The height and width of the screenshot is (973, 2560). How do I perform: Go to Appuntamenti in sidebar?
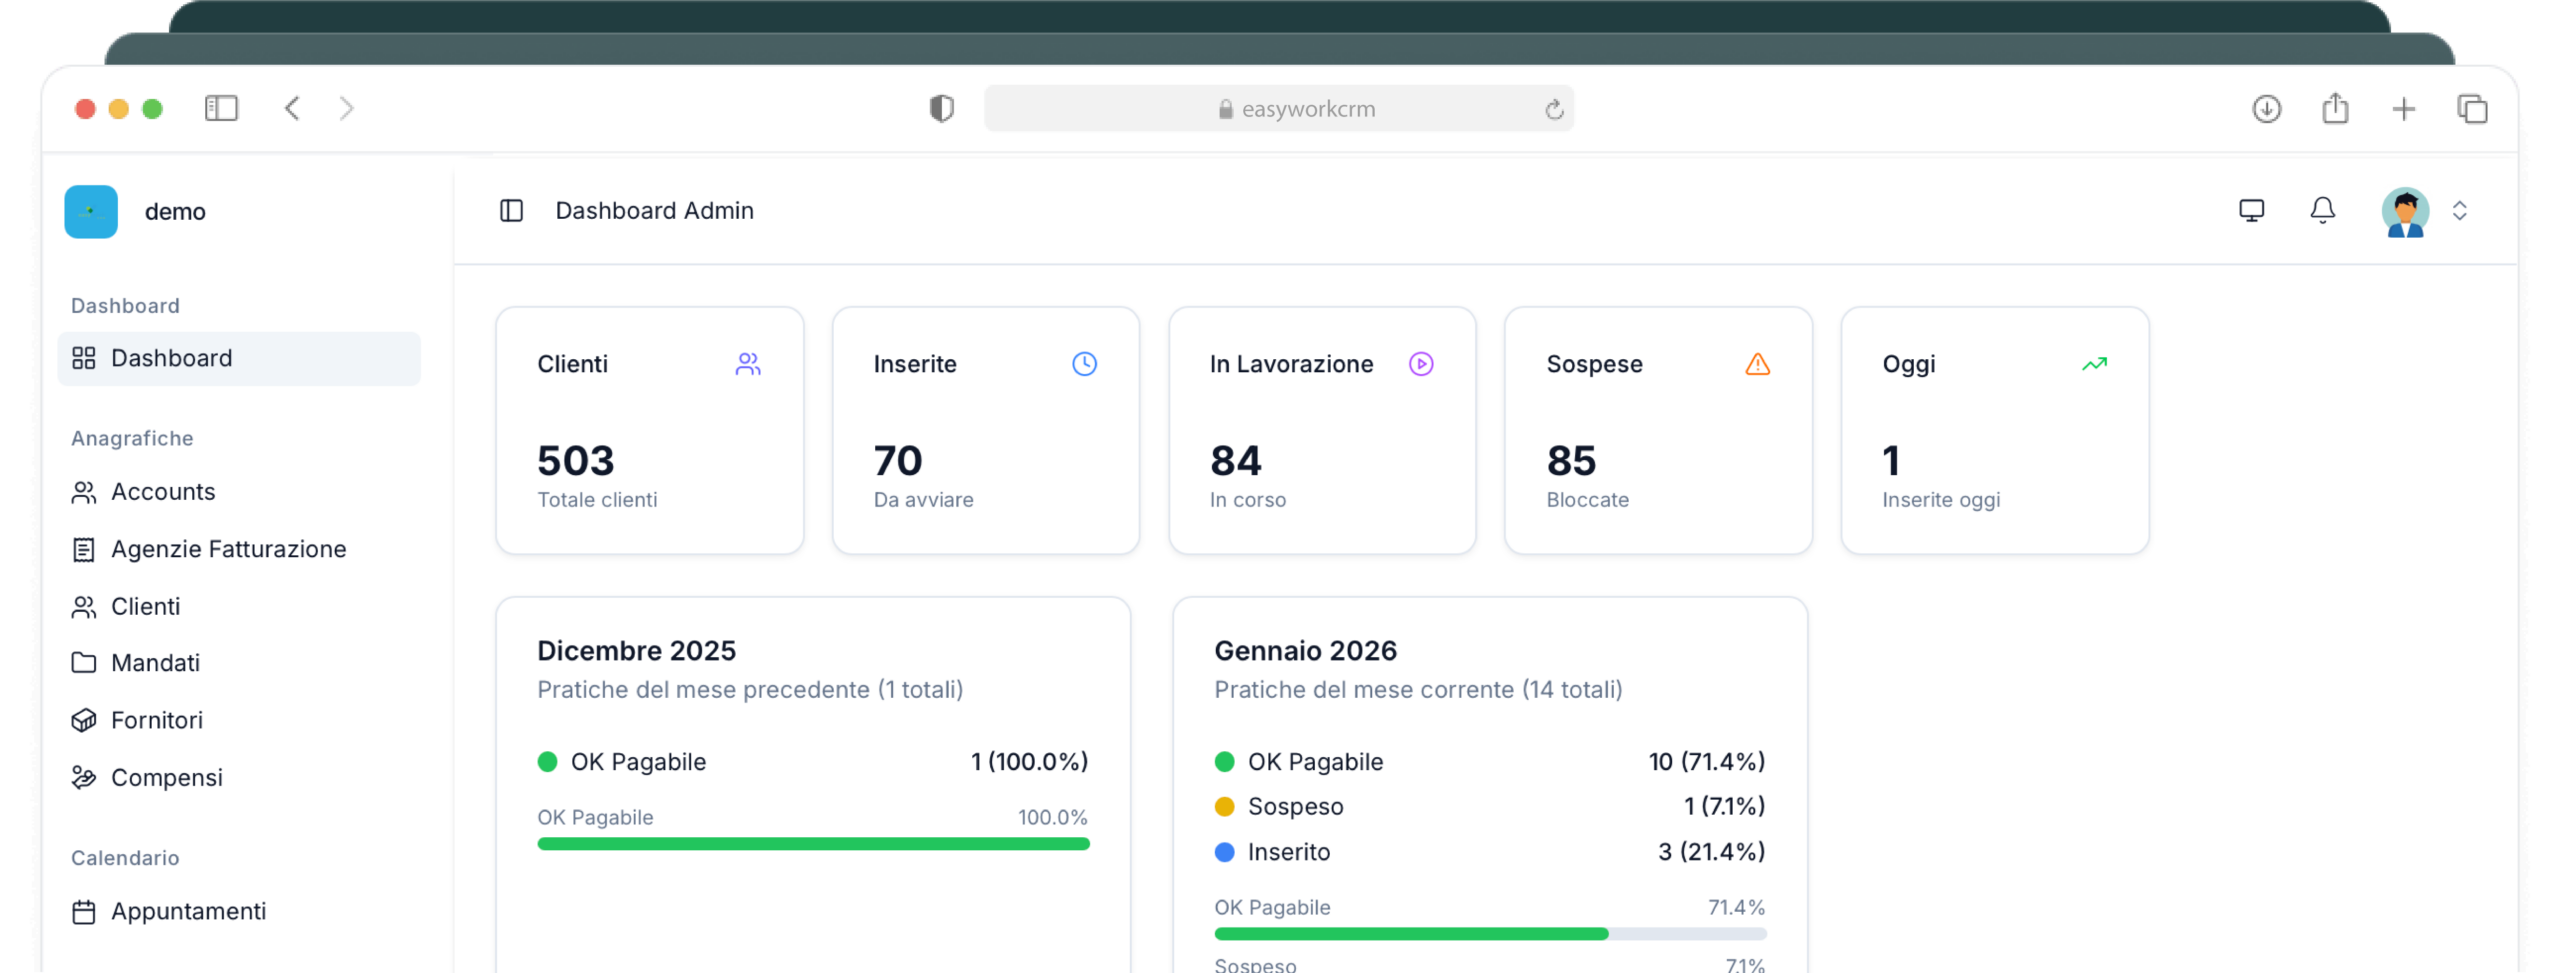pos(188,911)
